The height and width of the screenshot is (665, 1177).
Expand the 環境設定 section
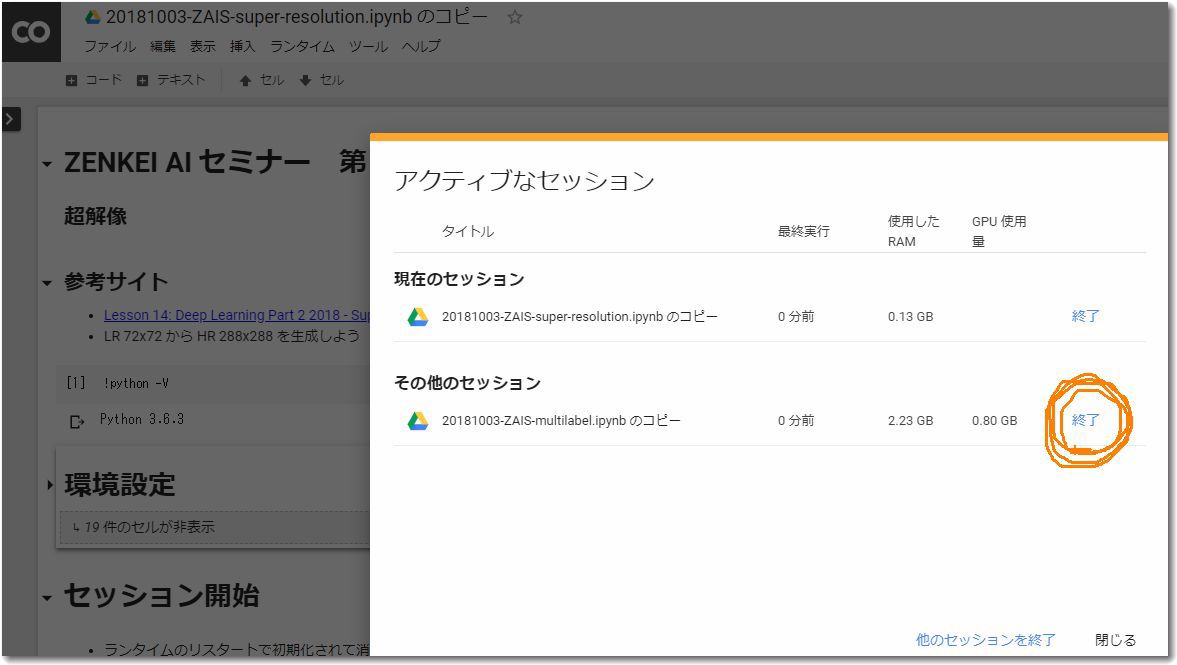coord(48,486)
